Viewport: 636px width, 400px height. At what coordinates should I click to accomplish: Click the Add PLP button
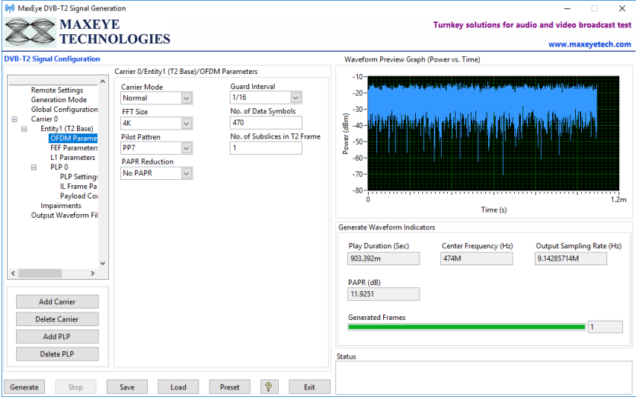(57, 337)
